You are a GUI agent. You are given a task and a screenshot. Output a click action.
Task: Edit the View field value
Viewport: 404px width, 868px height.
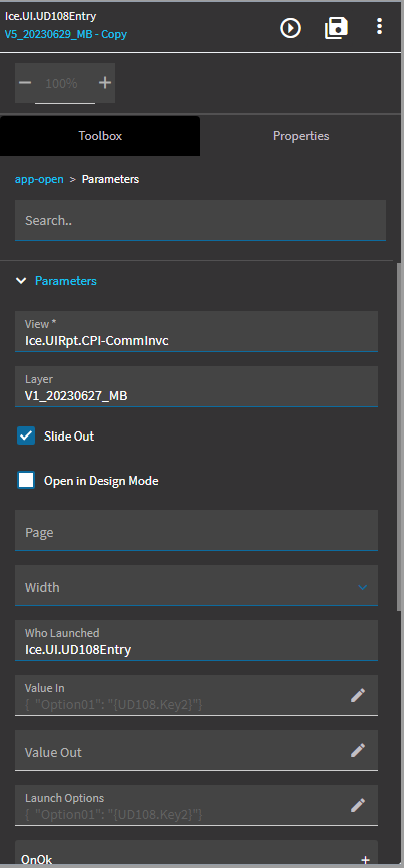click(196, 331)
